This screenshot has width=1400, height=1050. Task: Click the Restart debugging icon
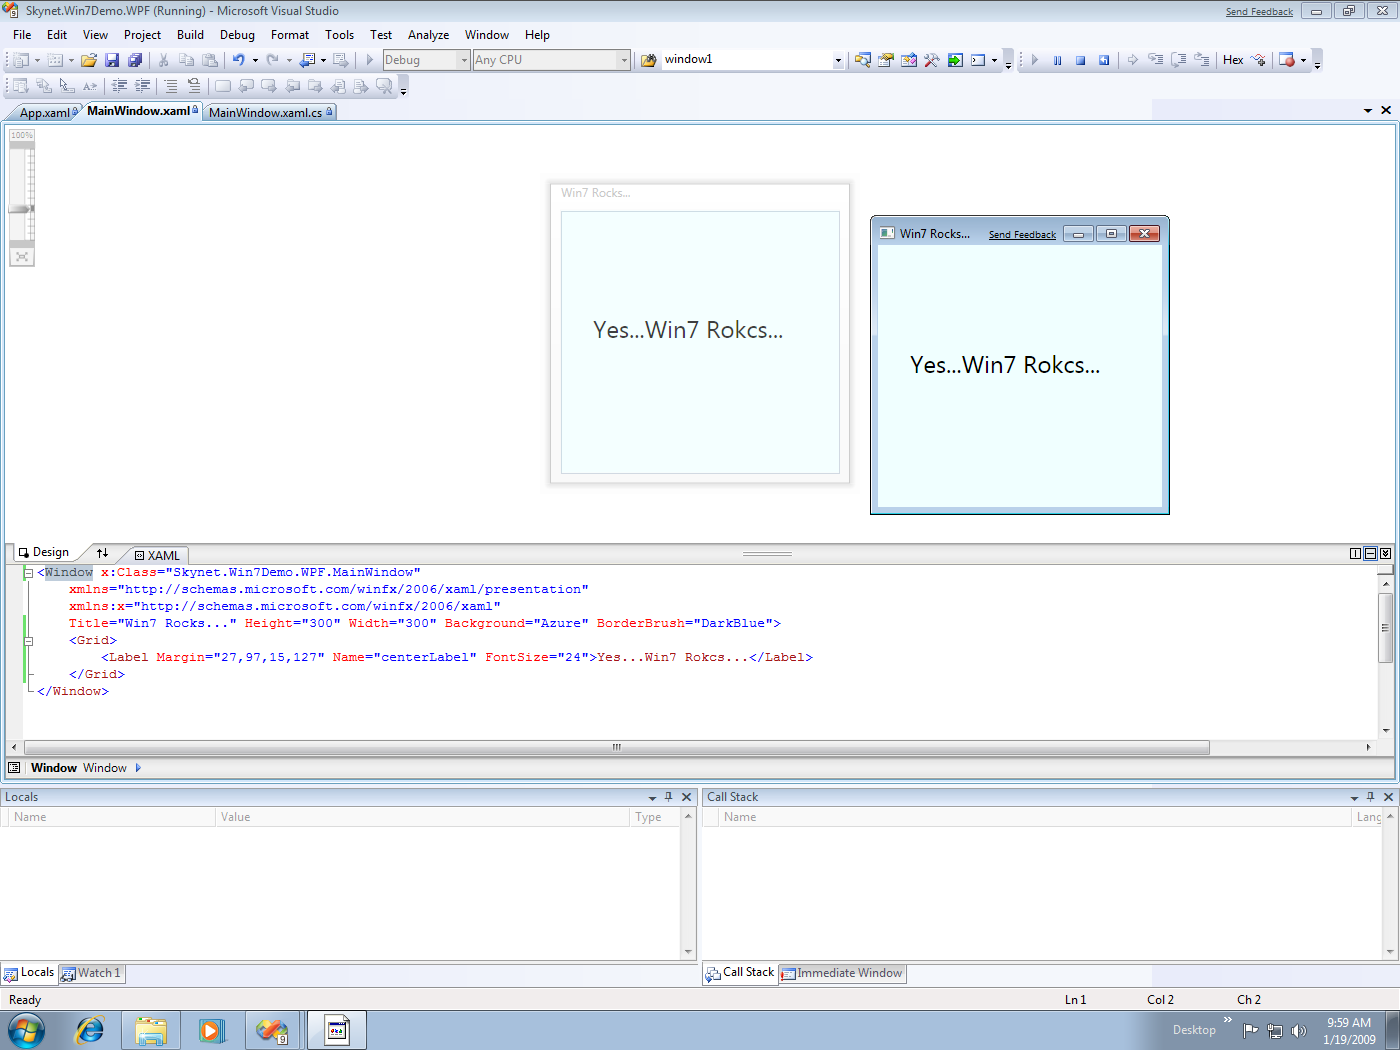[x=1104, y=59]
